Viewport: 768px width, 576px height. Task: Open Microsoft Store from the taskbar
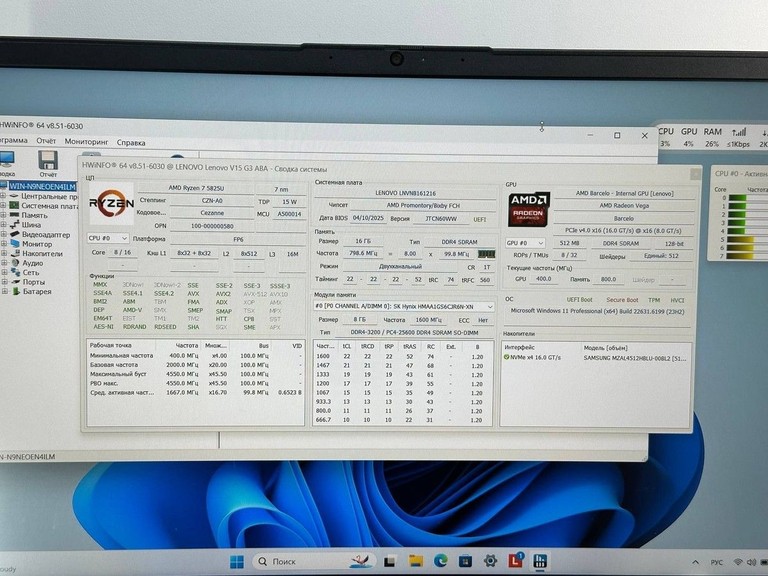[465, 561]
